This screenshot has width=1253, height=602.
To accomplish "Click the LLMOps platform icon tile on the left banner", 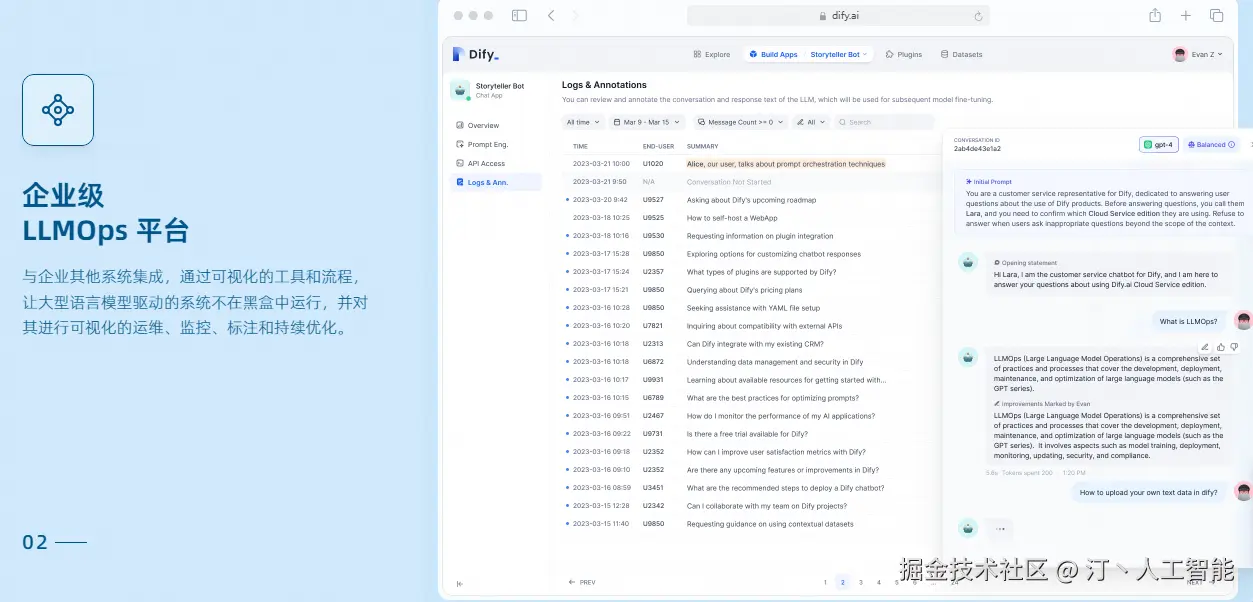I will pos(58,110).
